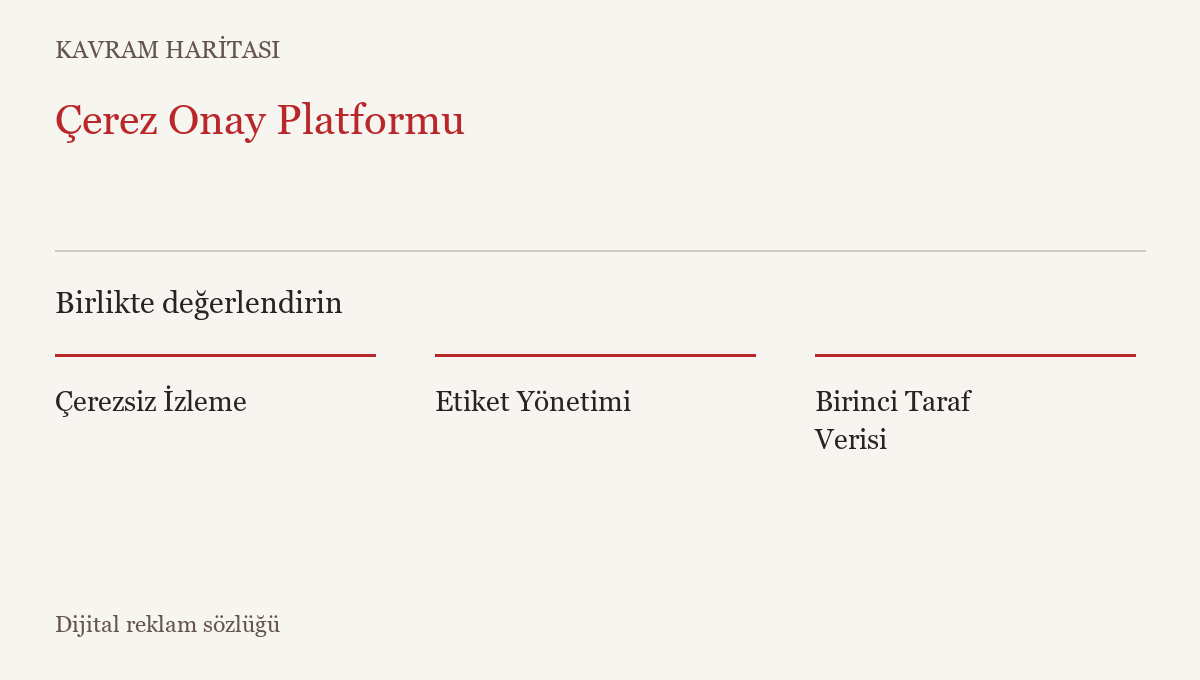Click red bar above Etiket Yönetimi

[595, 355]
